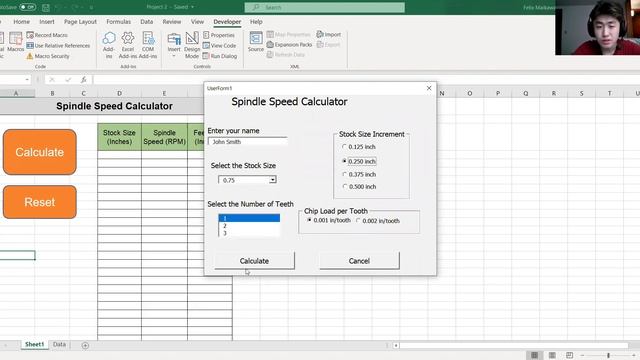Viewport: 640px width, 360px height.
Task: Select 2 in the Number of Teeth list
Action: click(x=249, y=226)
